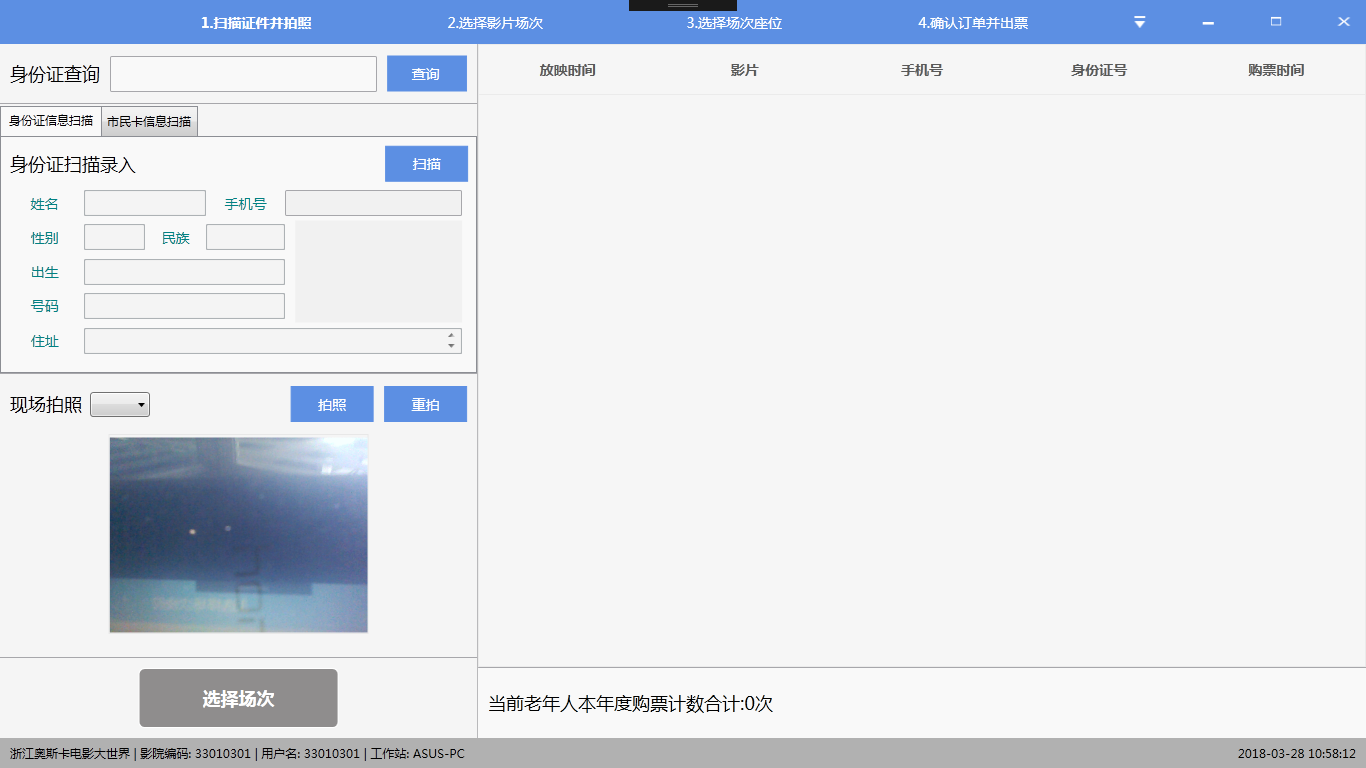Screen dimensions: 1366x768
Task: Go to step 2.选择影片场次
Action: [495, 23]
